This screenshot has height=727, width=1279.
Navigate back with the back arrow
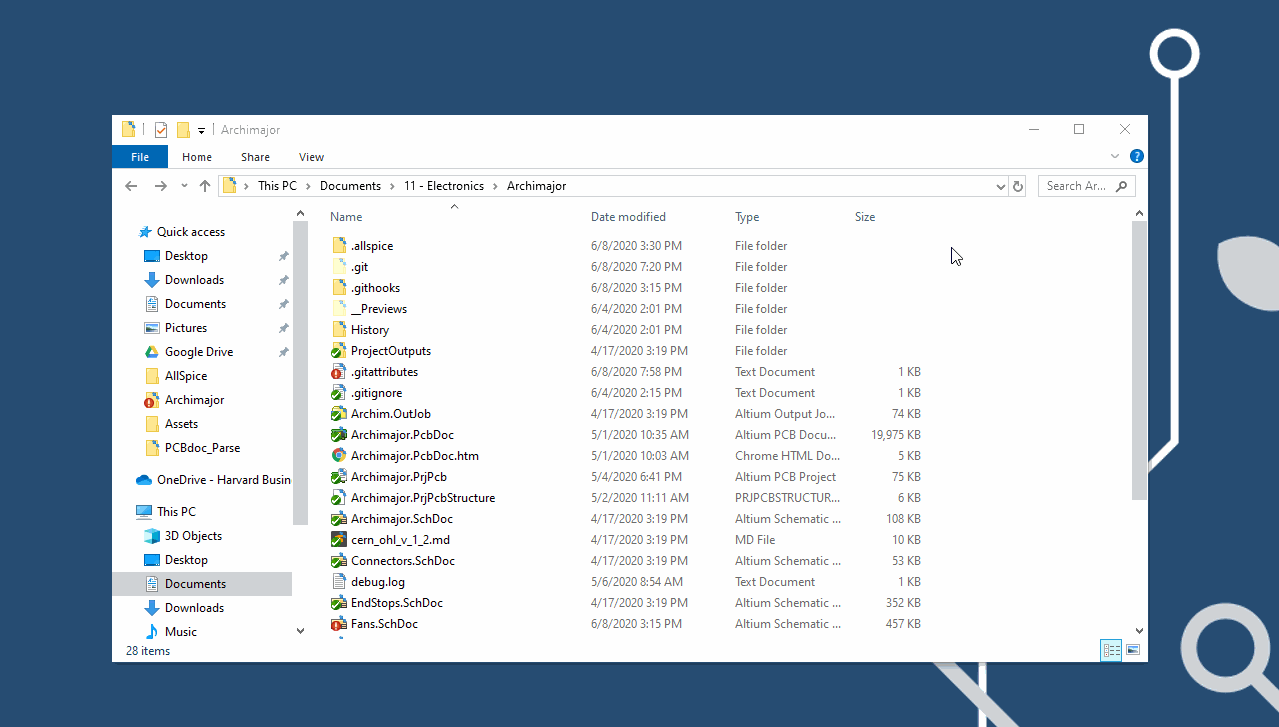point(131,186)
